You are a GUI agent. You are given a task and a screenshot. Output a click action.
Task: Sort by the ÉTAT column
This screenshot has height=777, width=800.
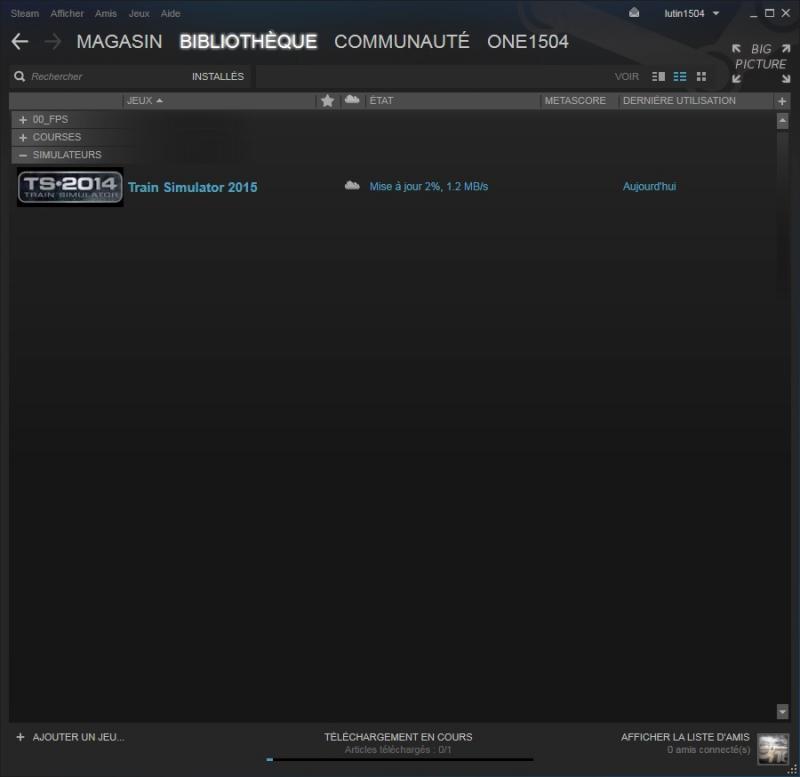[381, 101]
